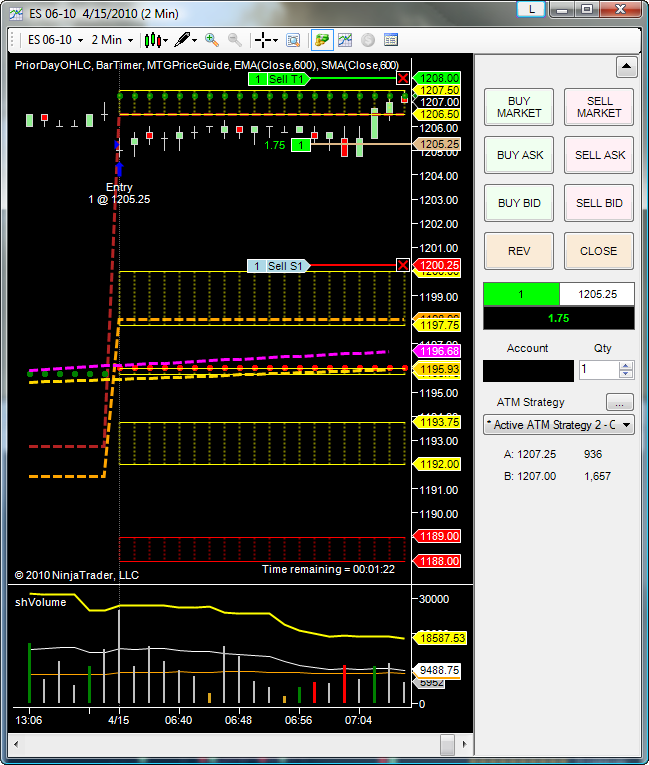Select the Sell T1 order flag

[279, 79]
